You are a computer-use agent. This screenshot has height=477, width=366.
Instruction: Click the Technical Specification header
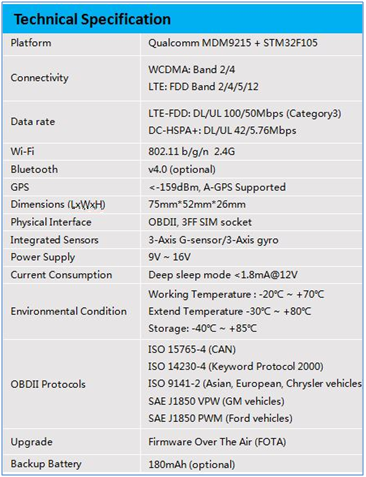92,19
